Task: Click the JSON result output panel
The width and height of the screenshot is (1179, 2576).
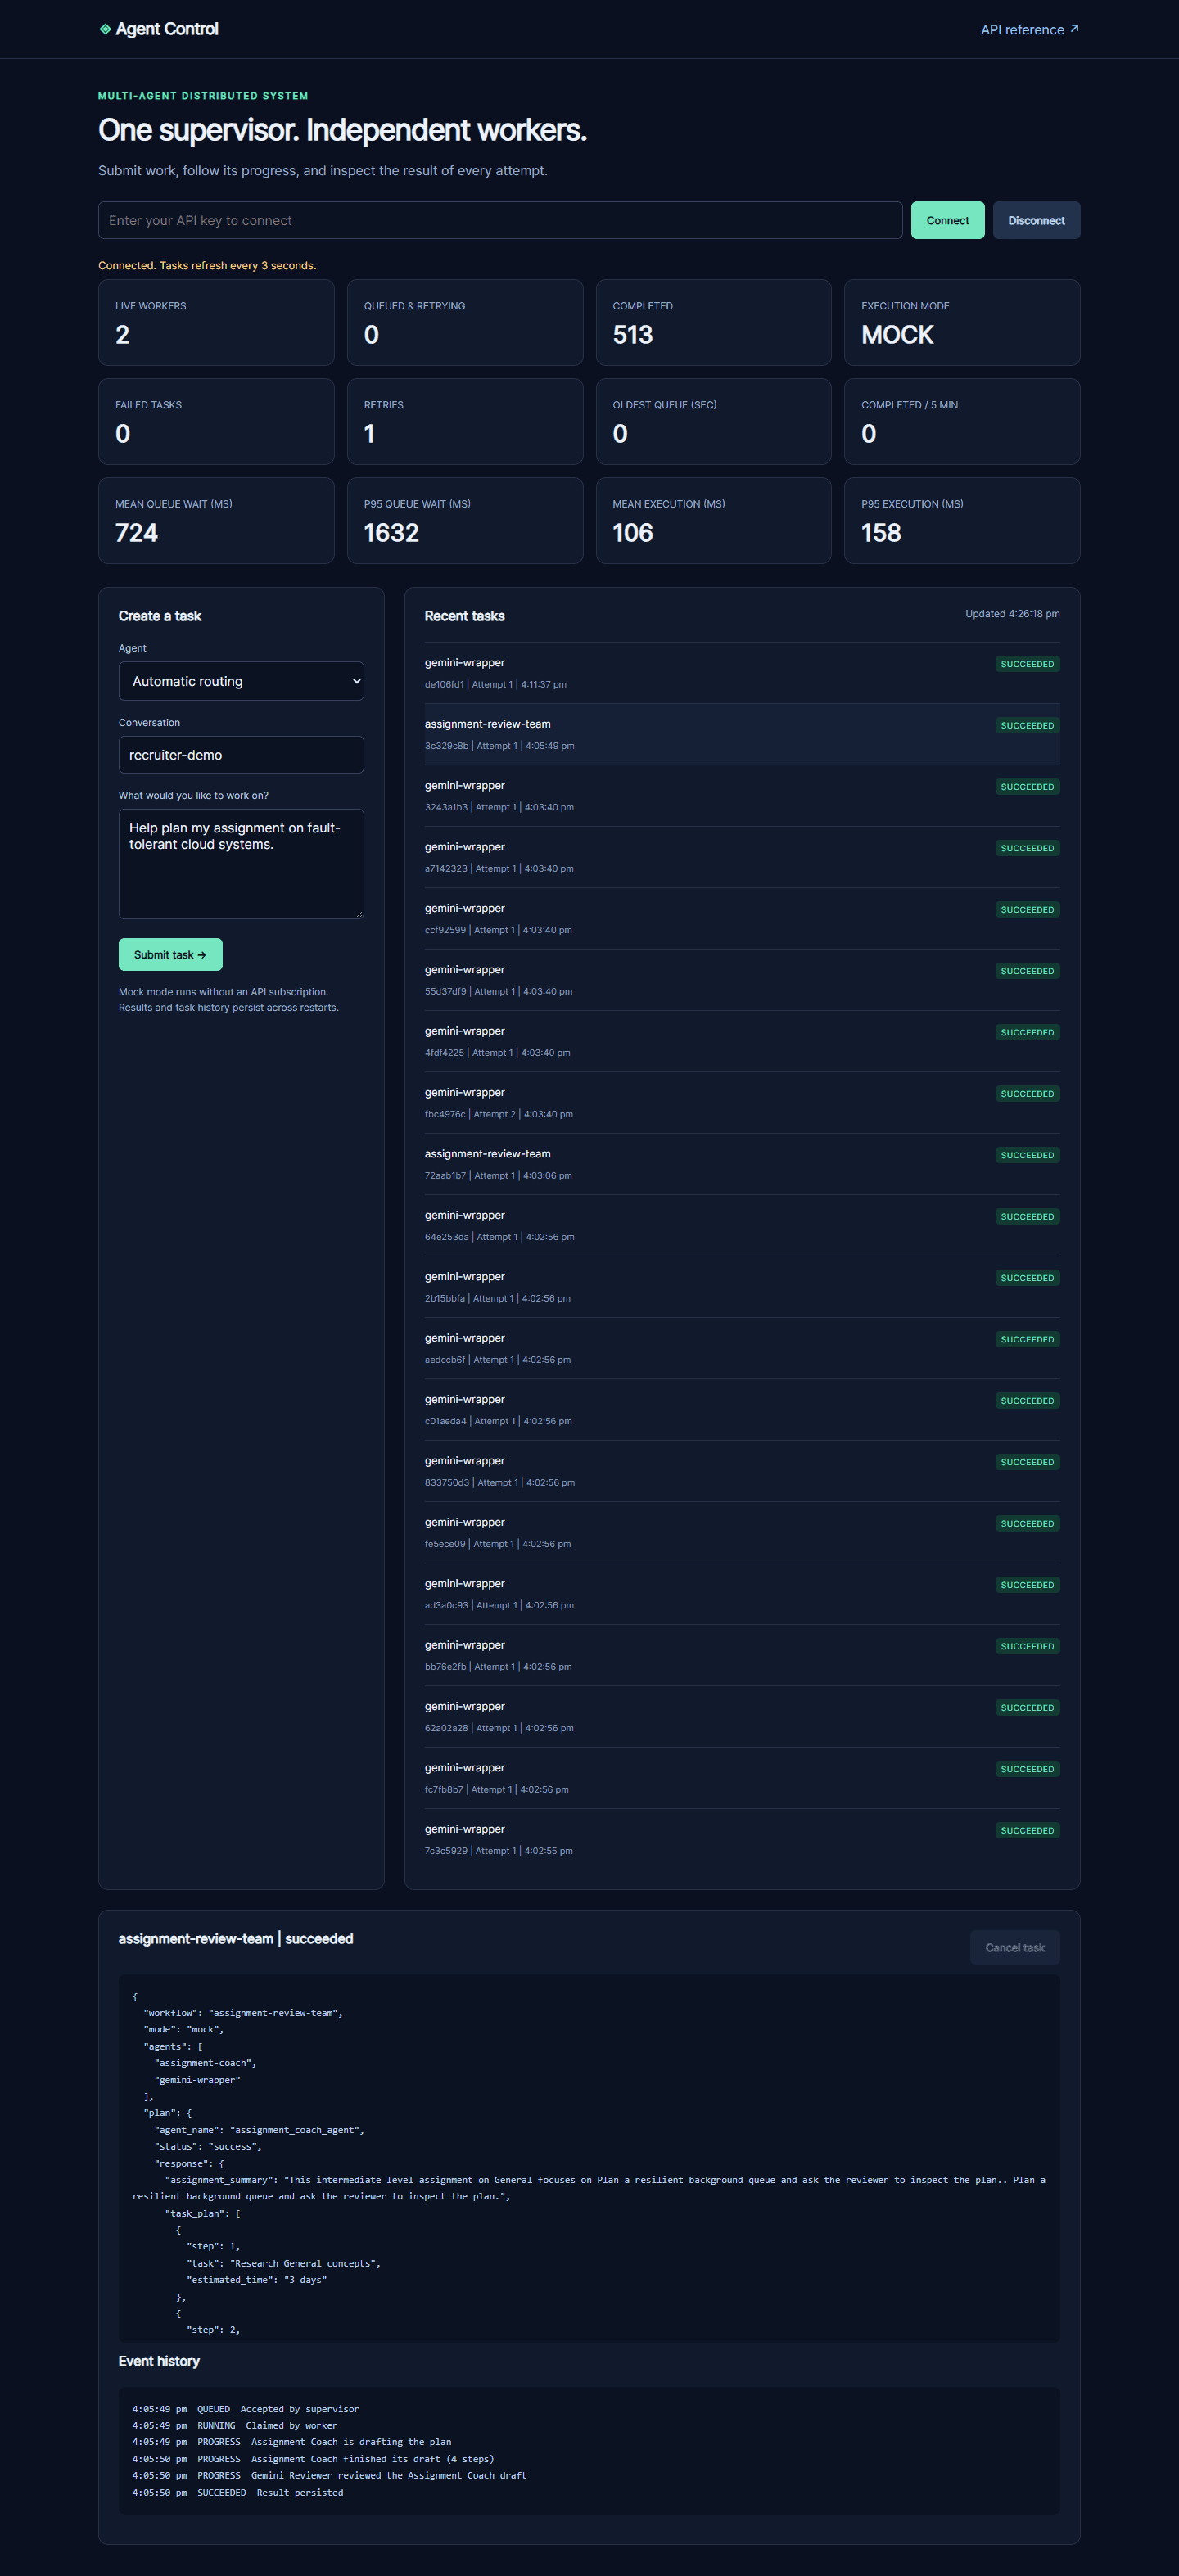Action: 589,2158
